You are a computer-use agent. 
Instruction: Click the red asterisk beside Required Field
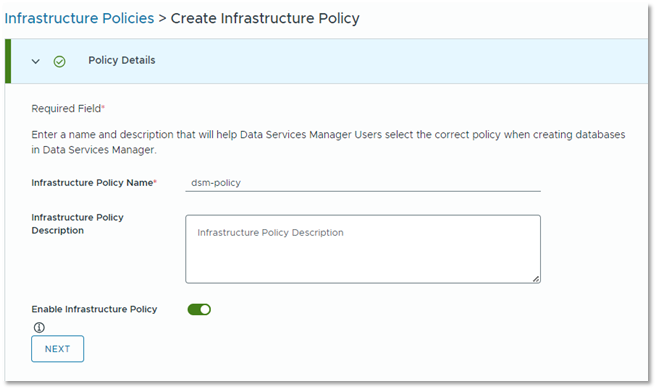click(x=103, y=107)
